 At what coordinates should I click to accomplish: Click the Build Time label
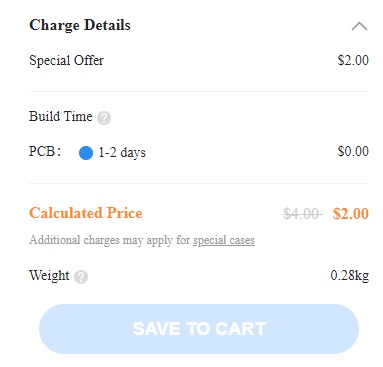click(x=61, y=116)
